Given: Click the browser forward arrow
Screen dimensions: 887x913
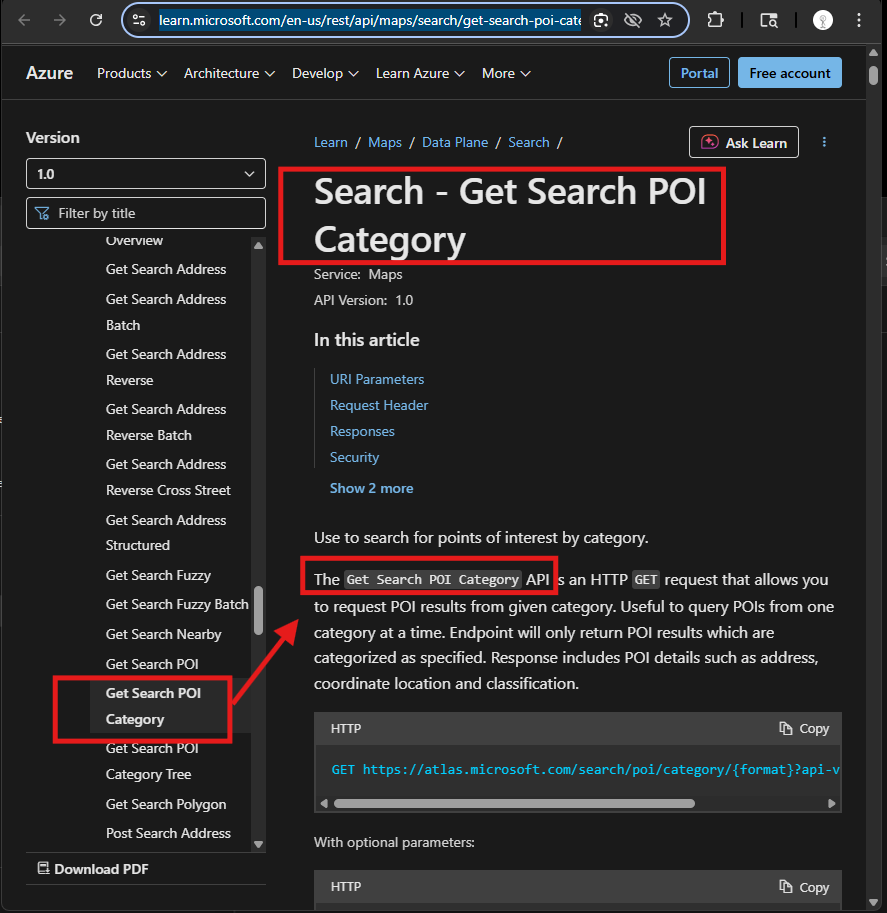Looking at the screenshot, I should 60,20.
